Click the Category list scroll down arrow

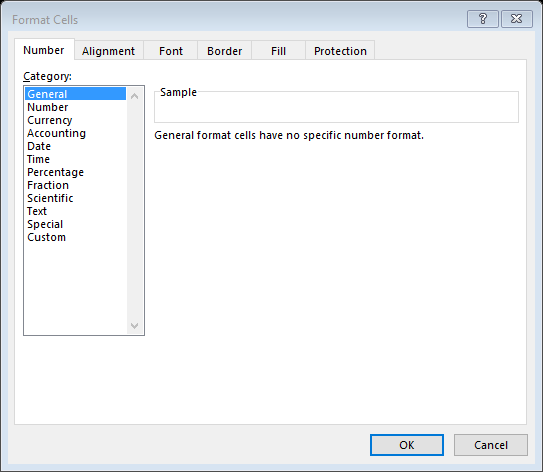point(135,326)
